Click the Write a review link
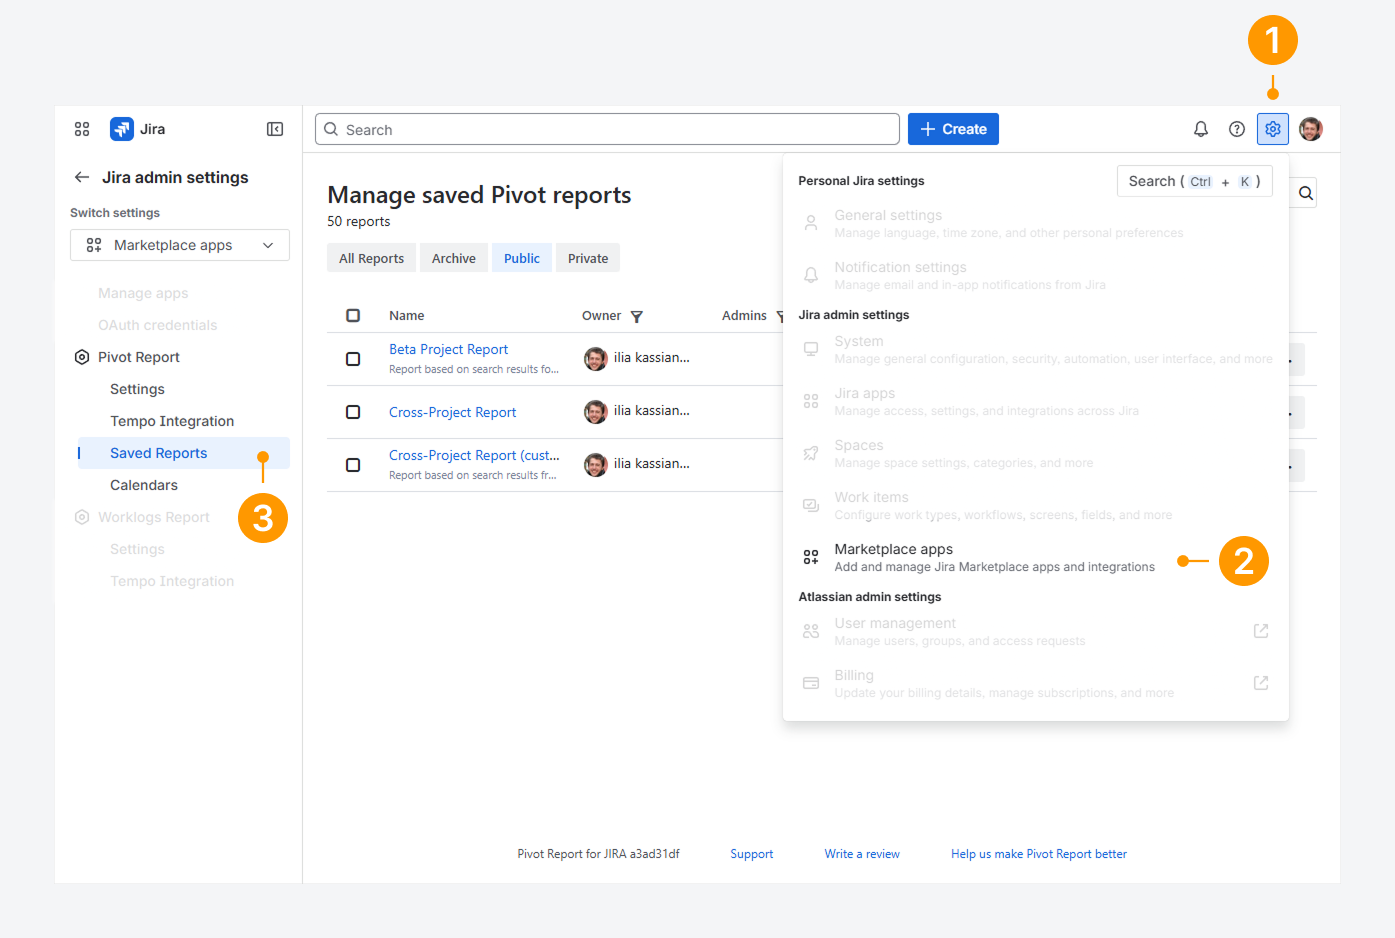The height and width of the screenshot is (938, 1395). point(862,854)
